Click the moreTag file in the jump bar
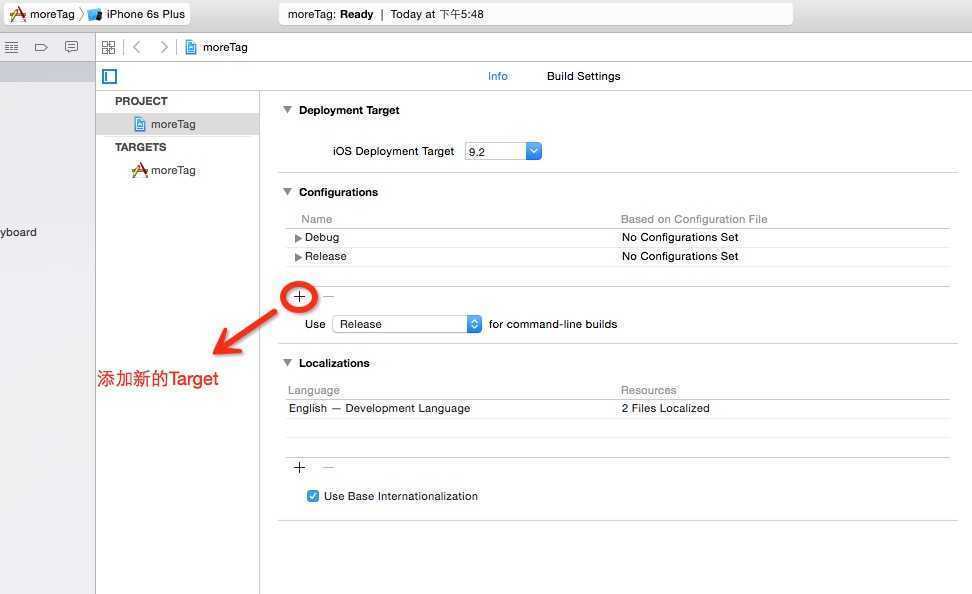The width and height of the screenshot is (972, 594). coord(216,47)
